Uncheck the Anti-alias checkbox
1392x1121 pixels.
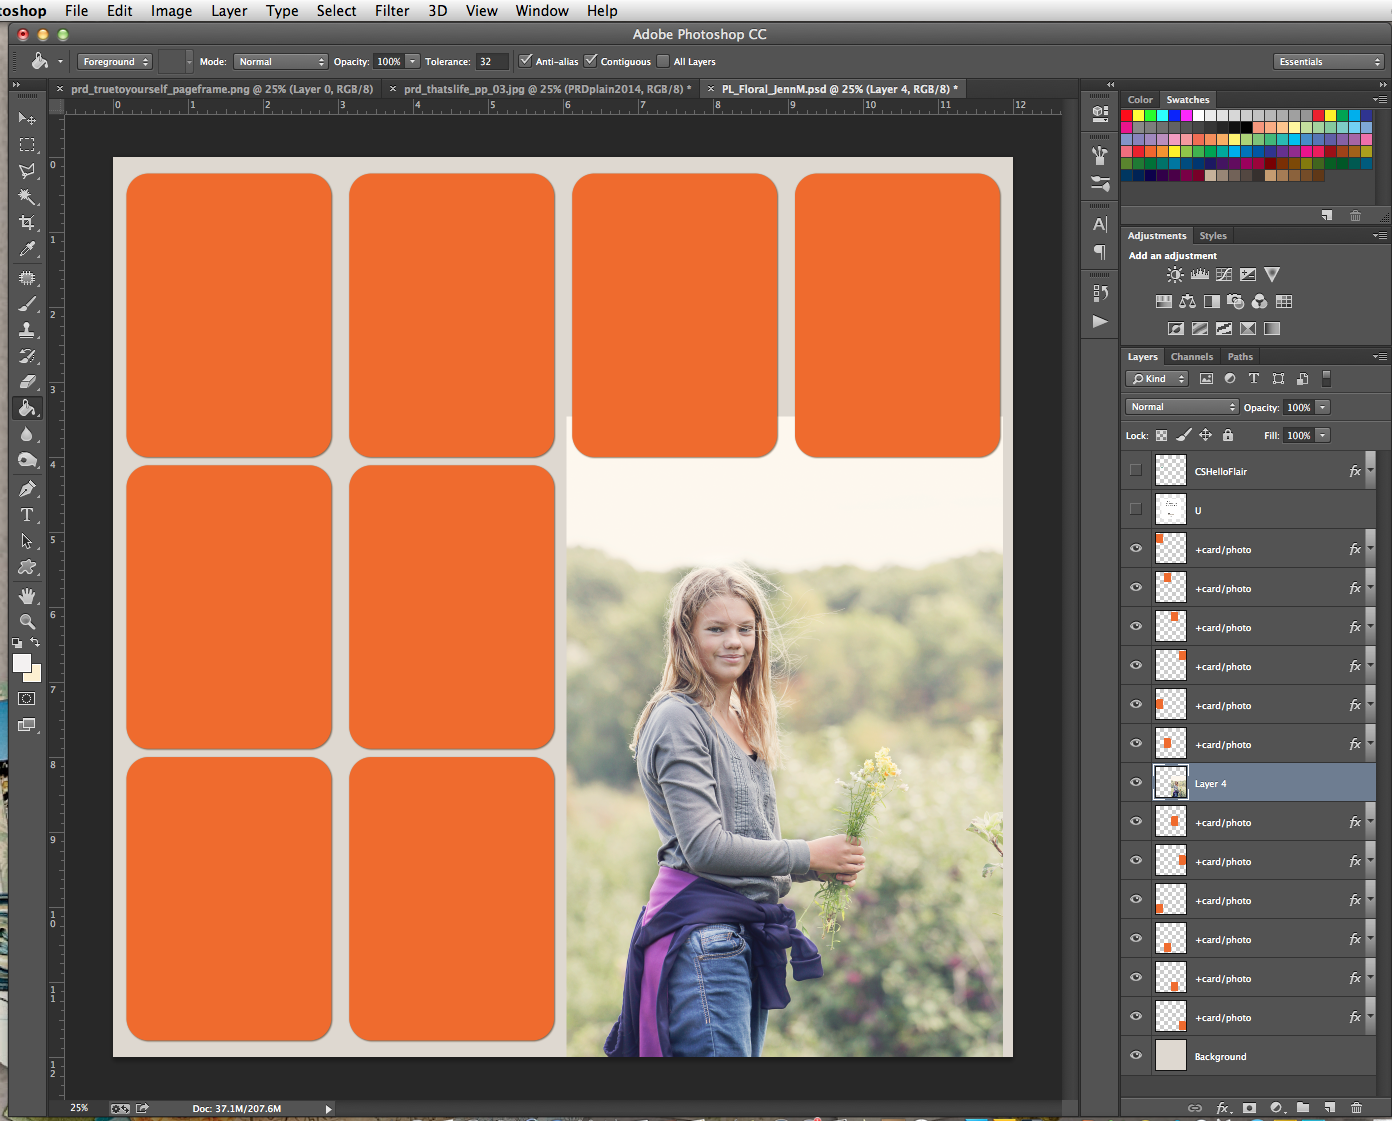pyautogui.click(x=526, y=61)
